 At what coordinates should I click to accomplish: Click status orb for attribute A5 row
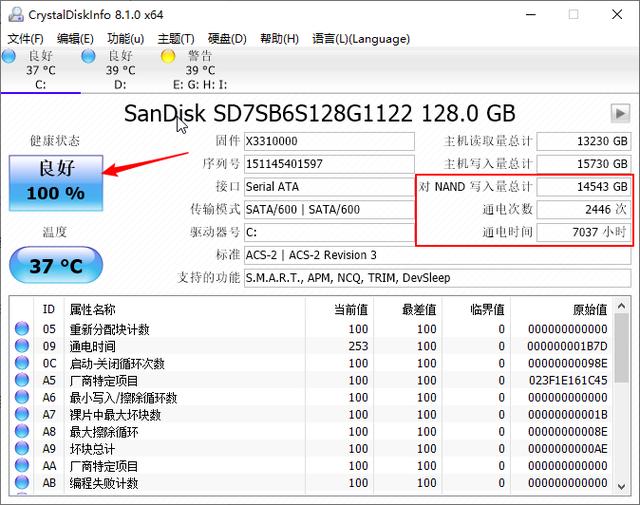point(22,380)
